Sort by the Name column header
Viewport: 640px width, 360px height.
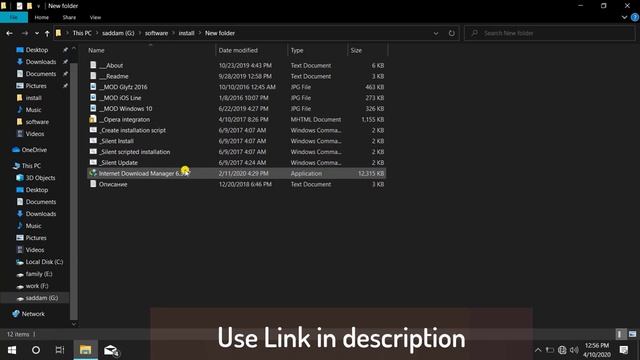point(96,50)
